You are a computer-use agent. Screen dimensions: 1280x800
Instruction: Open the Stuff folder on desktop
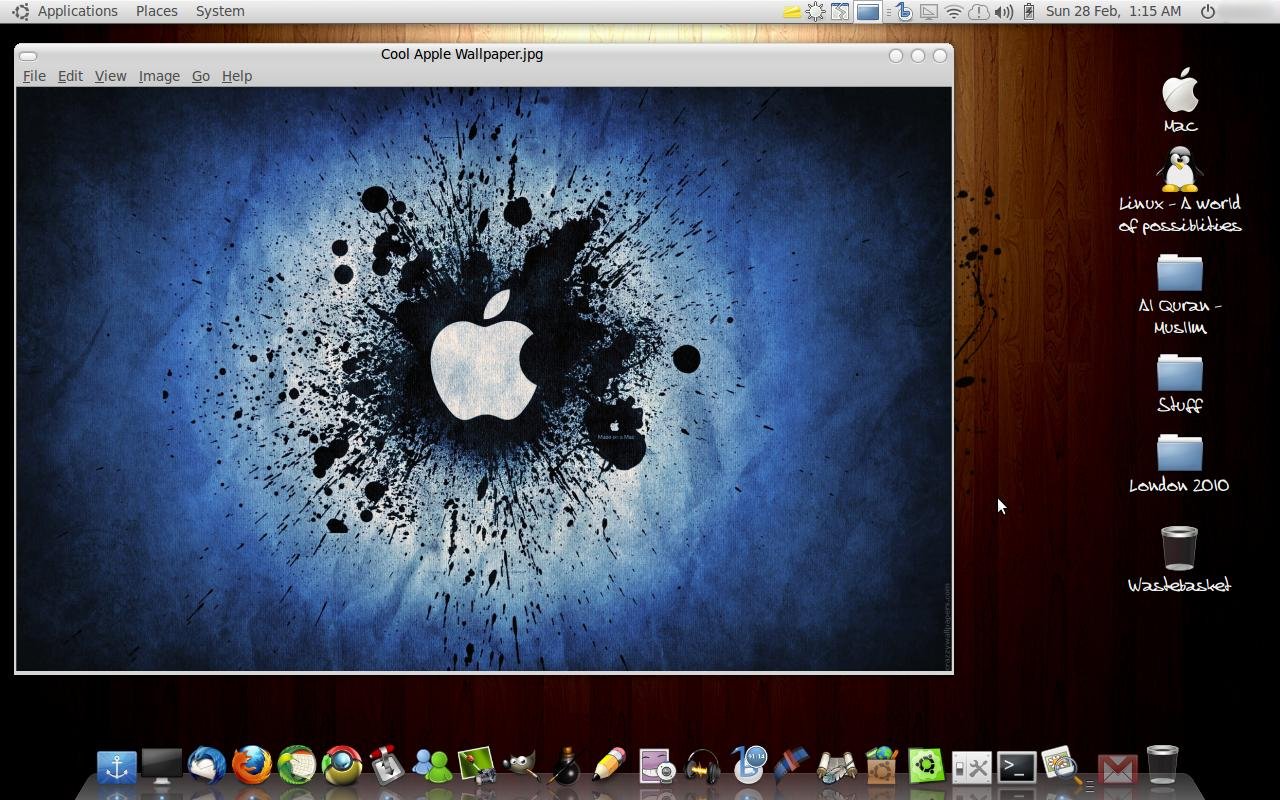[x=1180, y=384]
